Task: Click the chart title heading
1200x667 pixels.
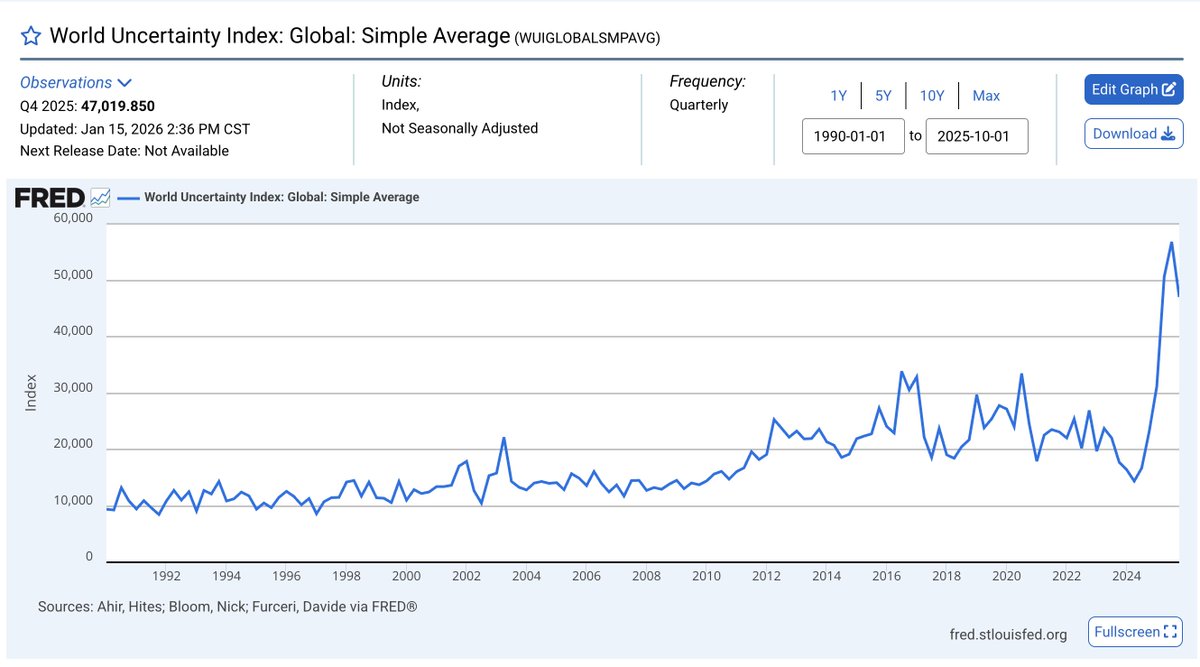Action: click(280, 36)
